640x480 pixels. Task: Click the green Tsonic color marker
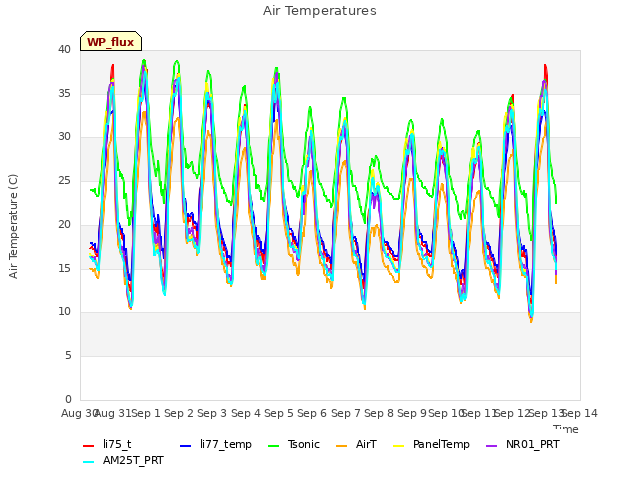pyautogui.click(x=273, y=446)
